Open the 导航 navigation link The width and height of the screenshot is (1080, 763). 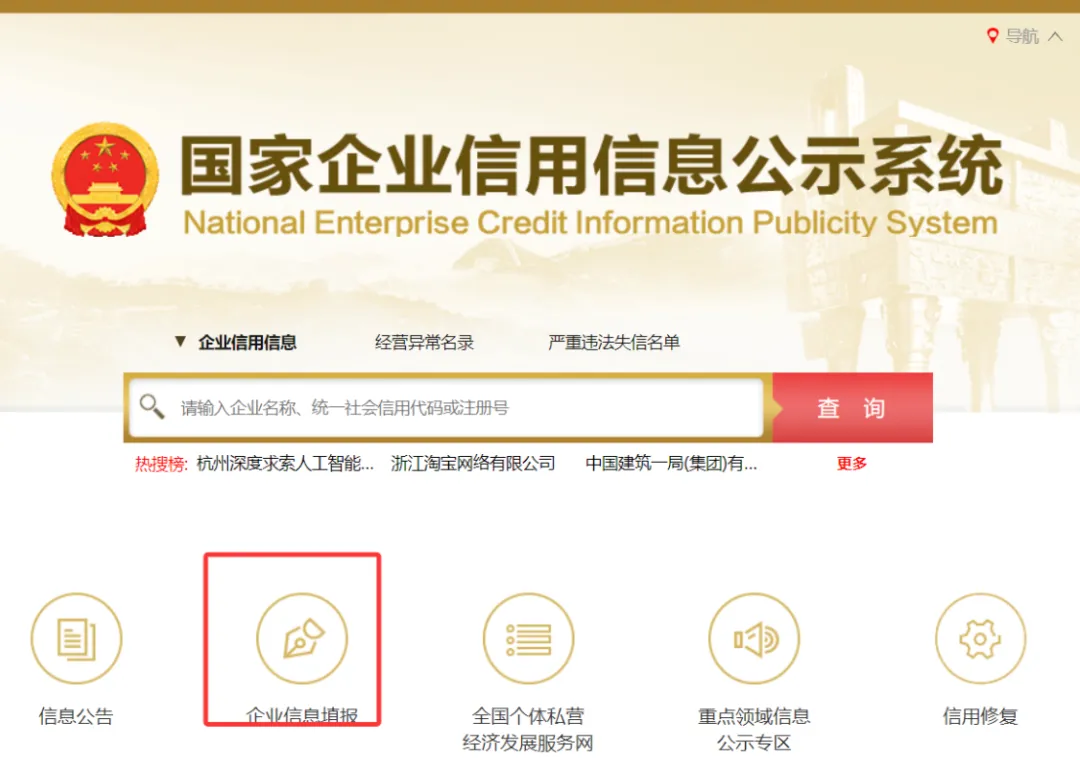[x=1022, y=36]
